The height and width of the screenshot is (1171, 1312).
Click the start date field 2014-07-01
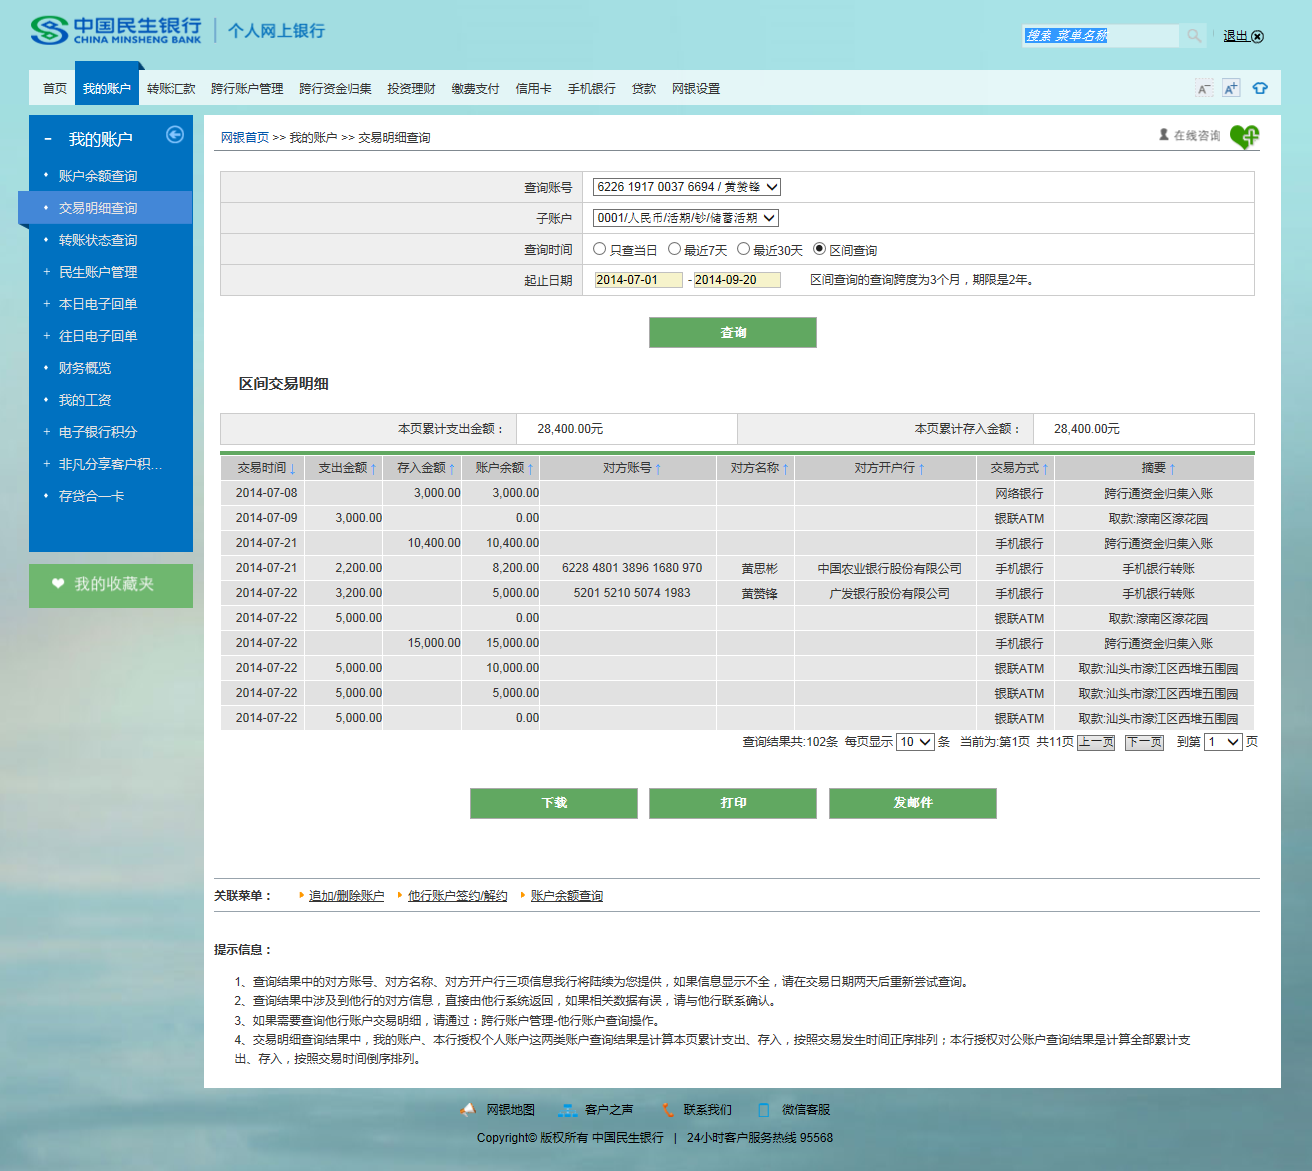pyautogui.click(x=638, y=280)
